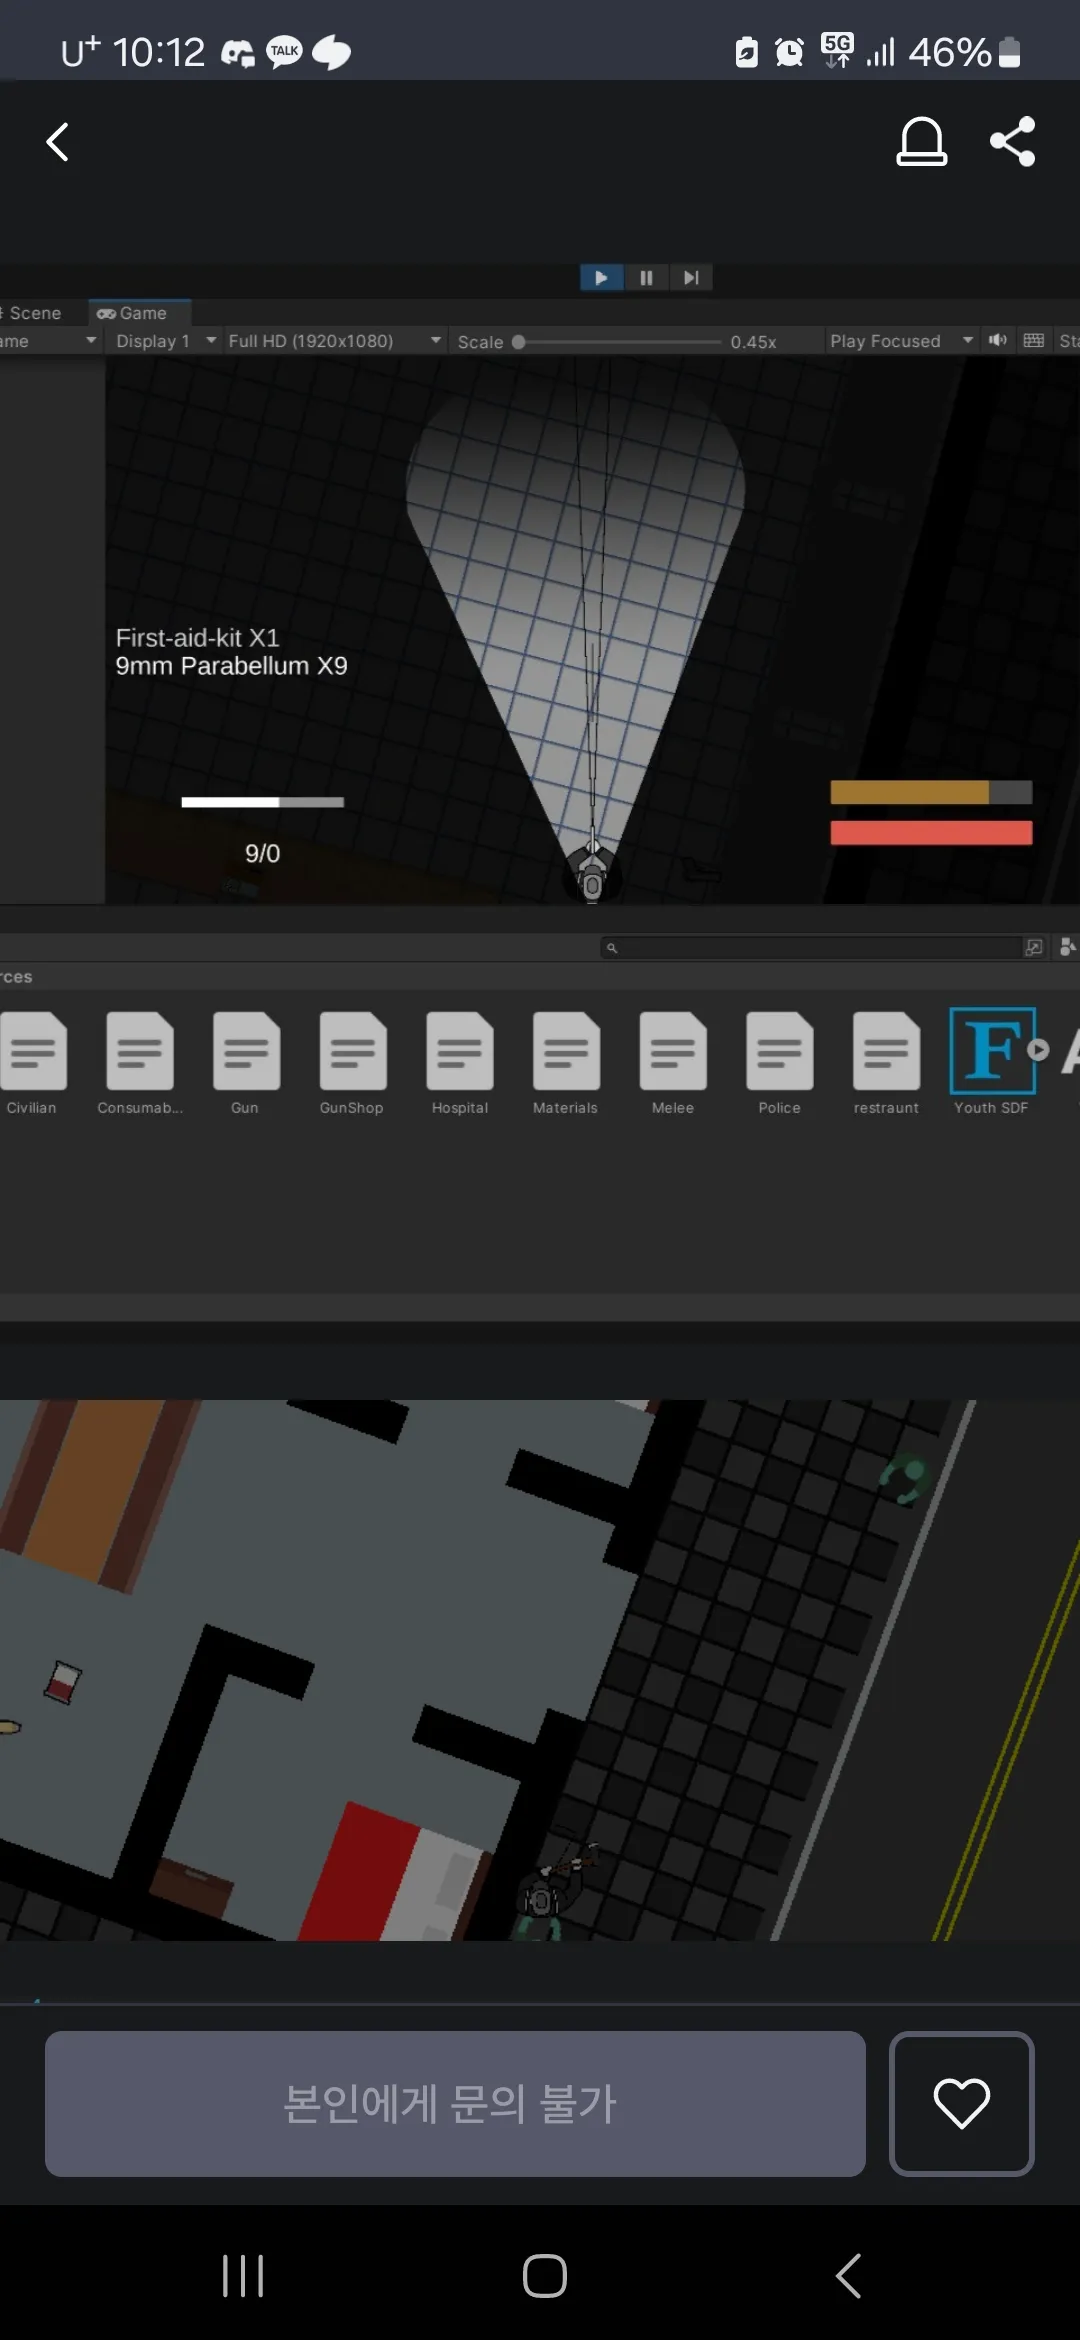
Task: Select the GunShop asset
Action: point(352,1063)
